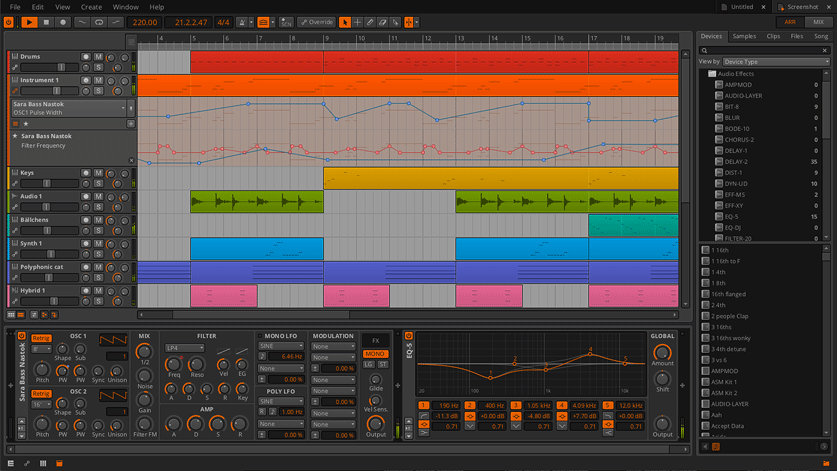Open the Device Type view-by dropdown
This screenshot has height=471, width=837.
point(776,62)
